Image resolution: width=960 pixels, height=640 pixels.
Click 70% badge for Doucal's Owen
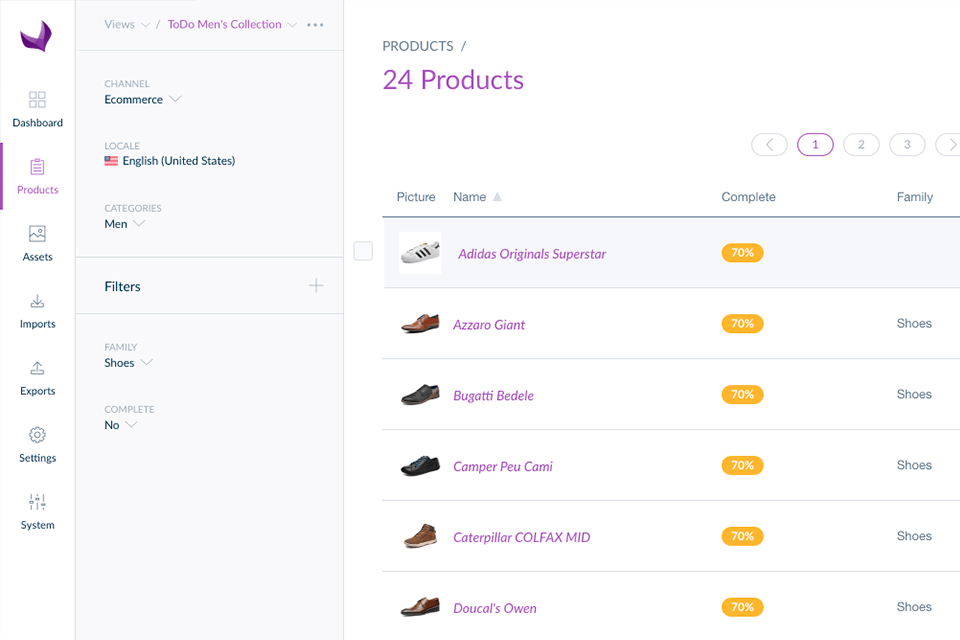tap(742, 607)
